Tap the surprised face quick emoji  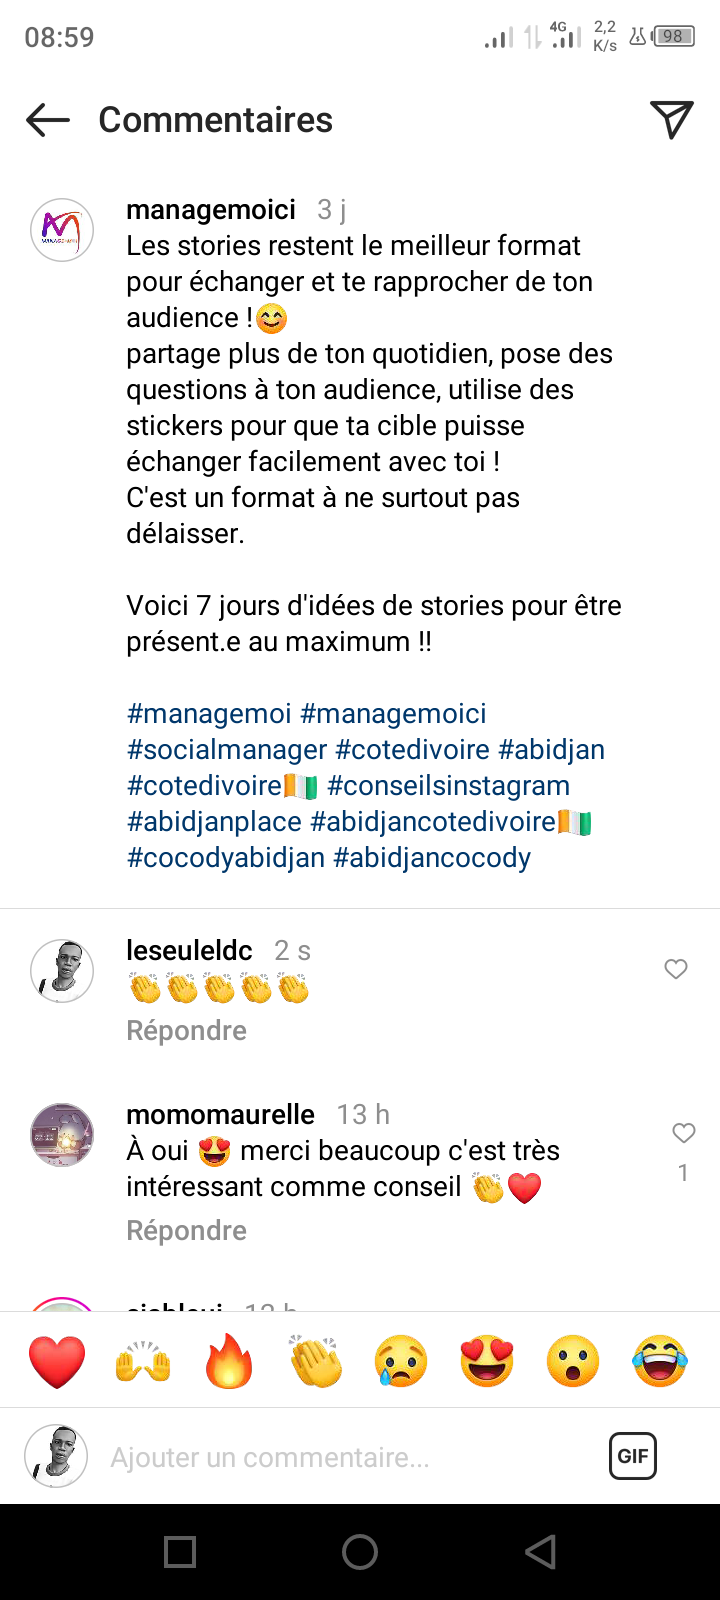[x=573, y=1361]
